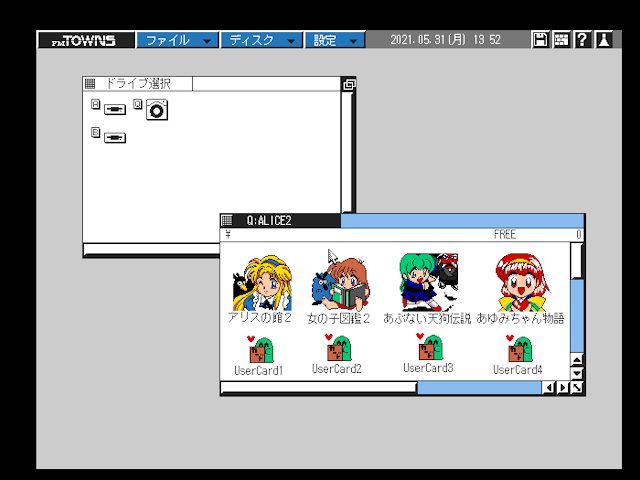Open the アリスの館2 icon

pyautogui.click(x=262, y=283)
